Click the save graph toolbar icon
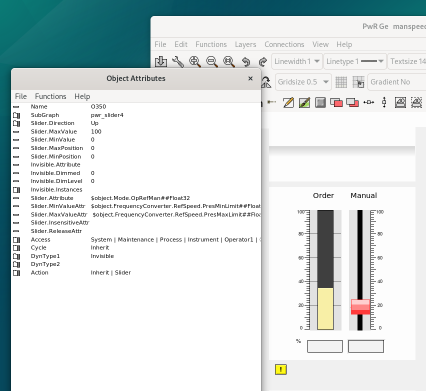 [161, 62]
